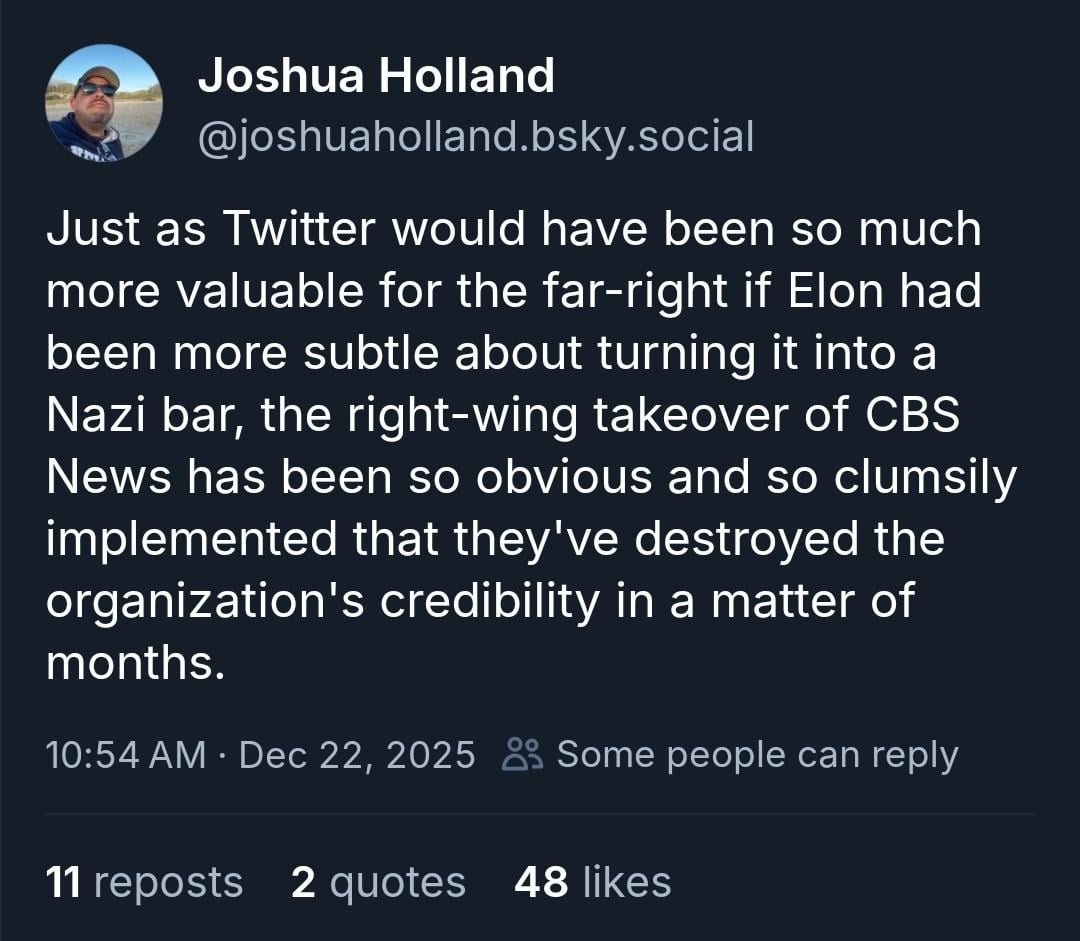Image resolution: width=1080 pixels, height=941 pixels.
Task: Click the Dec 22, 2025 date
Action: tap(357, 754)
